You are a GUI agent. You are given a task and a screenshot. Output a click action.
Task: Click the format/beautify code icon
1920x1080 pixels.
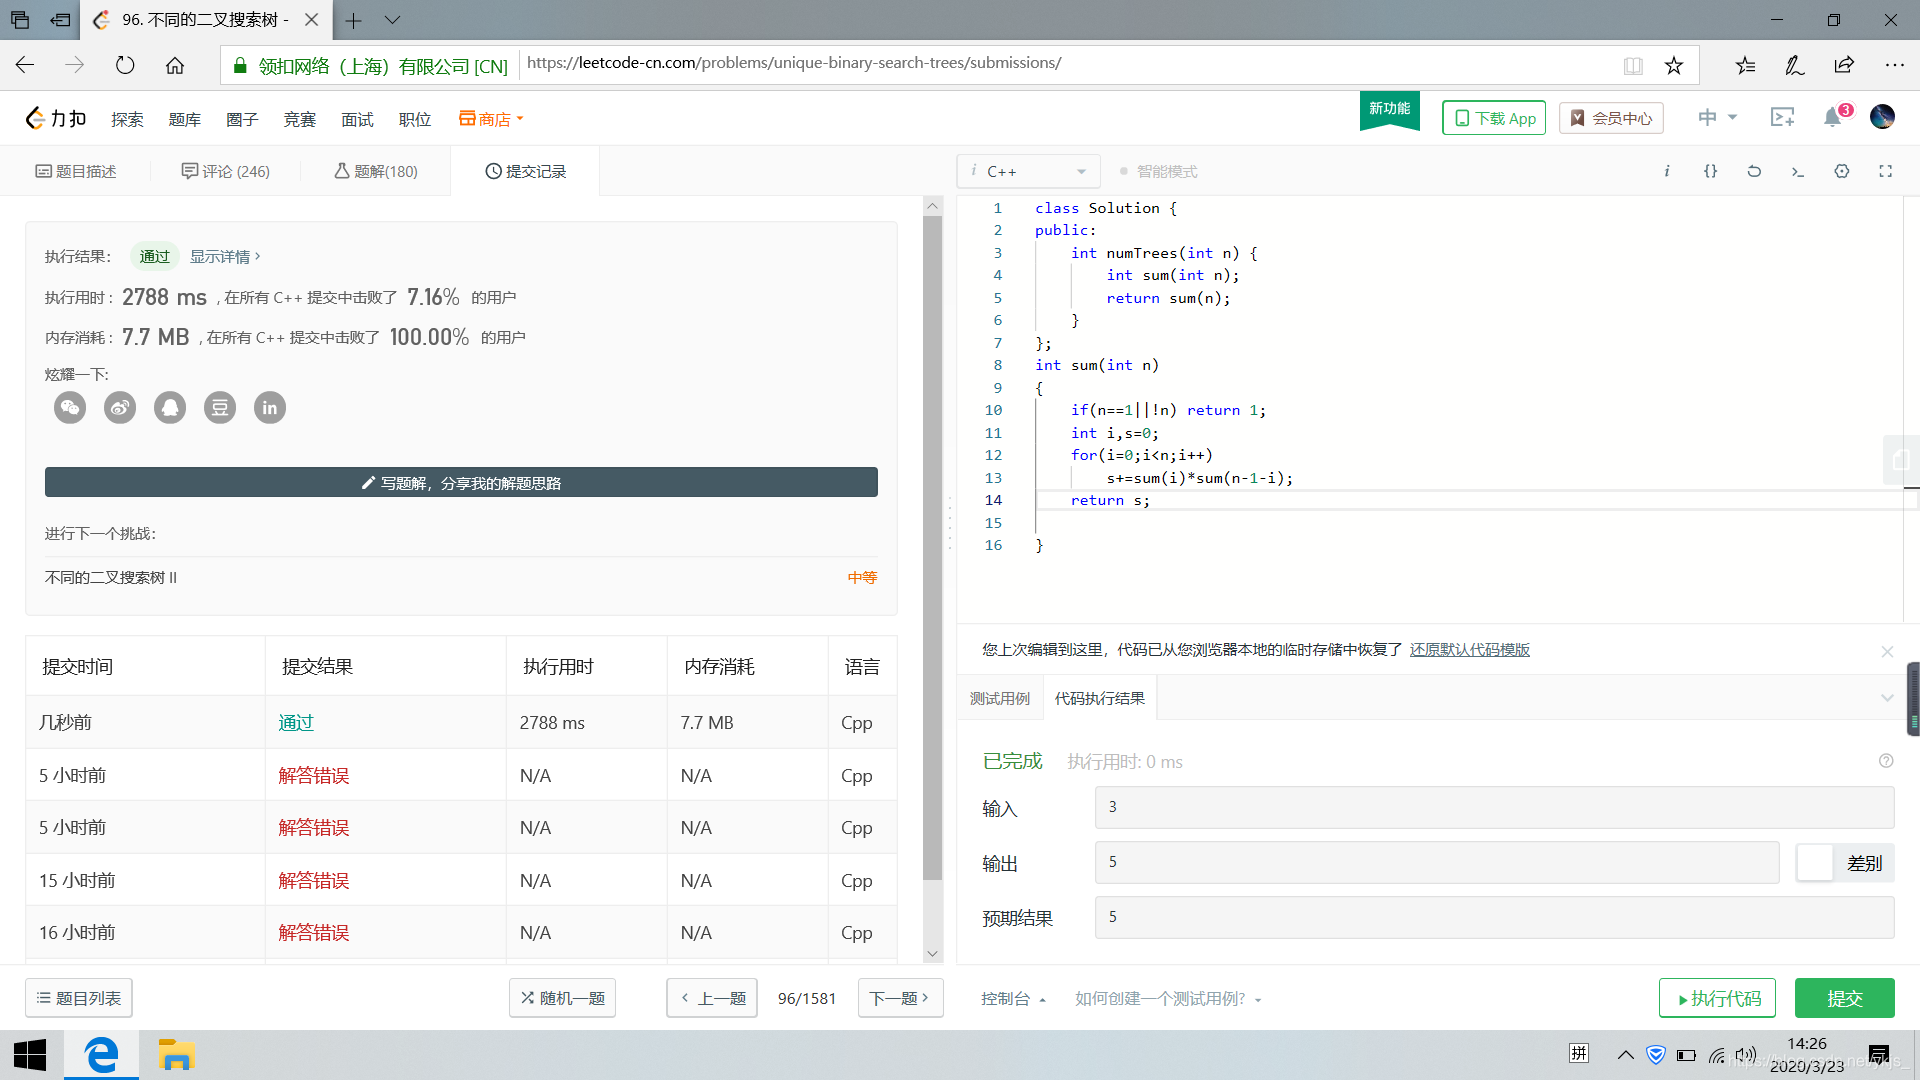[1712, 171]
